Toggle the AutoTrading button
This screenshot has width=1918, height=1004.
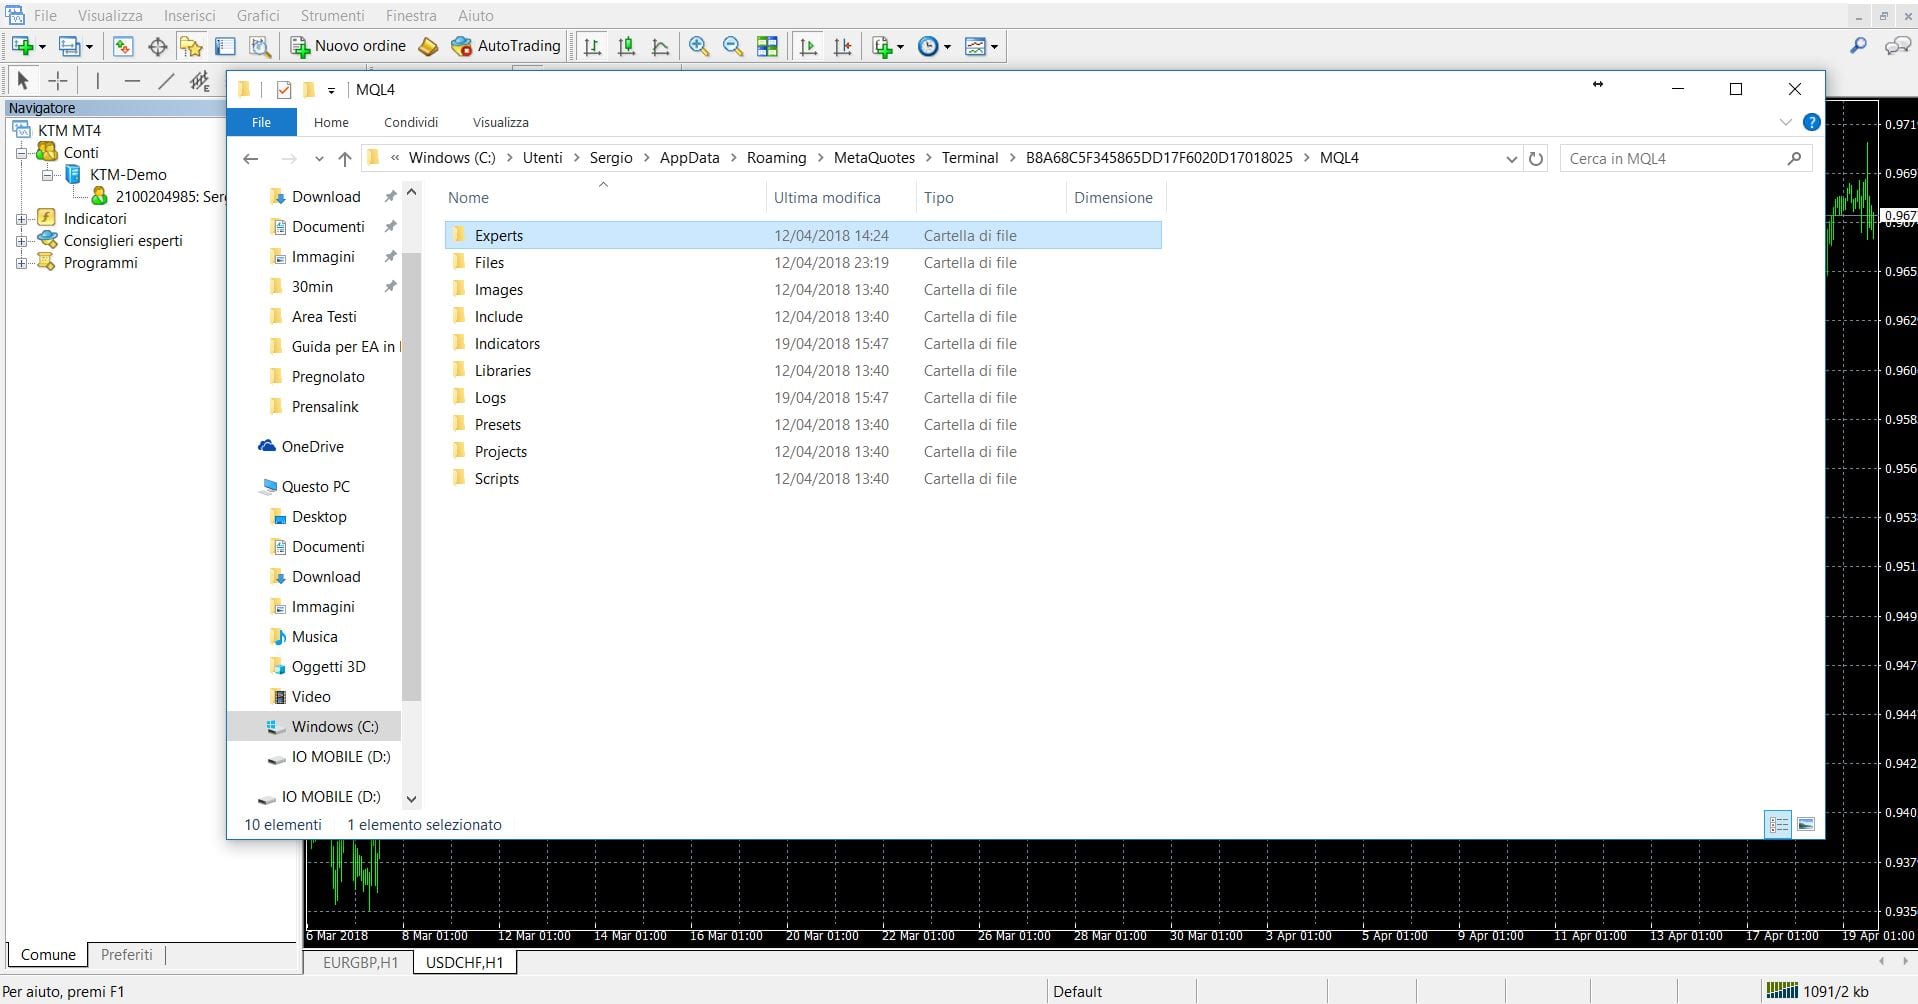pos(506,46)
